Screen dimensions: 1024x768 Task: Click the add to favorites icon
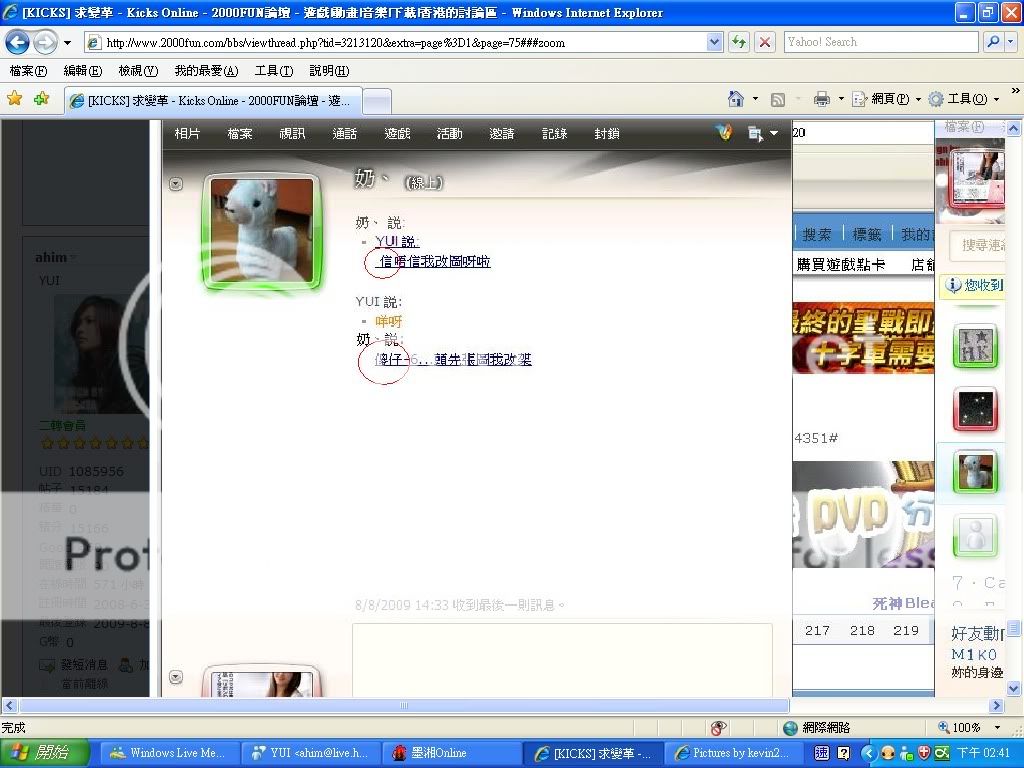[x=41, y=99]
